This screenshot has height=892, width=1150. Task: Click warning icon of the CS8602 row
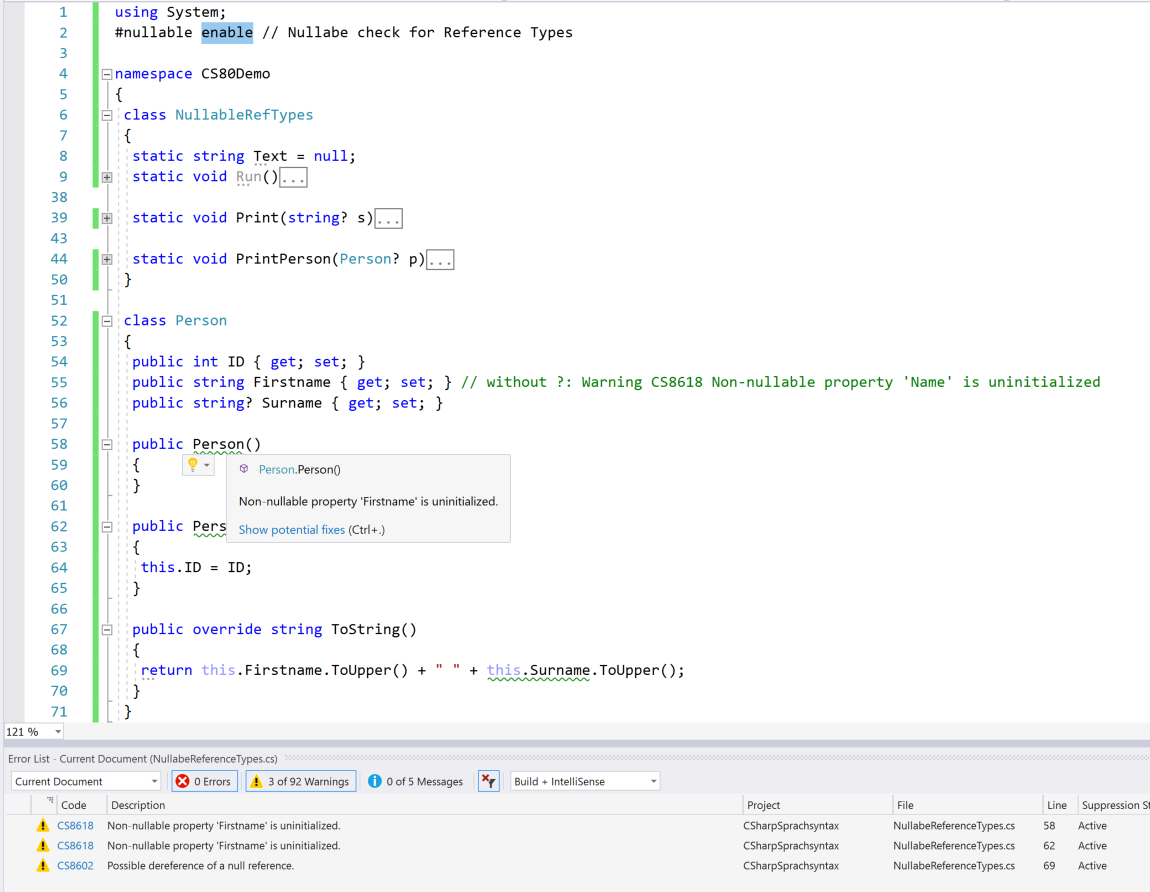[x=42, y=866]
